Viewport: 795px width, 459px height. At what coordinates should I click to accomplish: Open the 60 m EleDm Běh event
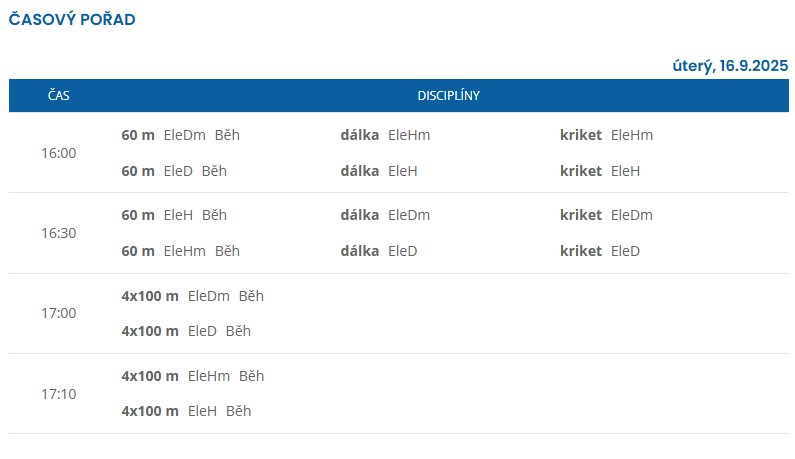180,135
